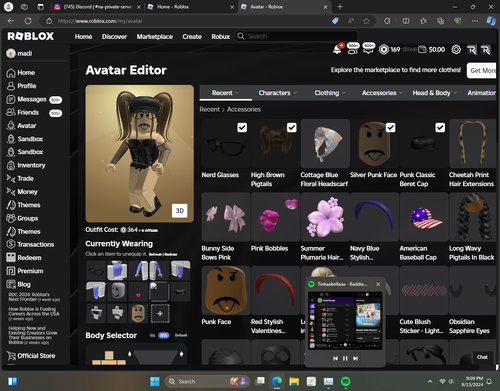Viewport: 500px width, 391px height.
Task: Pause playback in Spotify popup
Action: click(345, 358)
